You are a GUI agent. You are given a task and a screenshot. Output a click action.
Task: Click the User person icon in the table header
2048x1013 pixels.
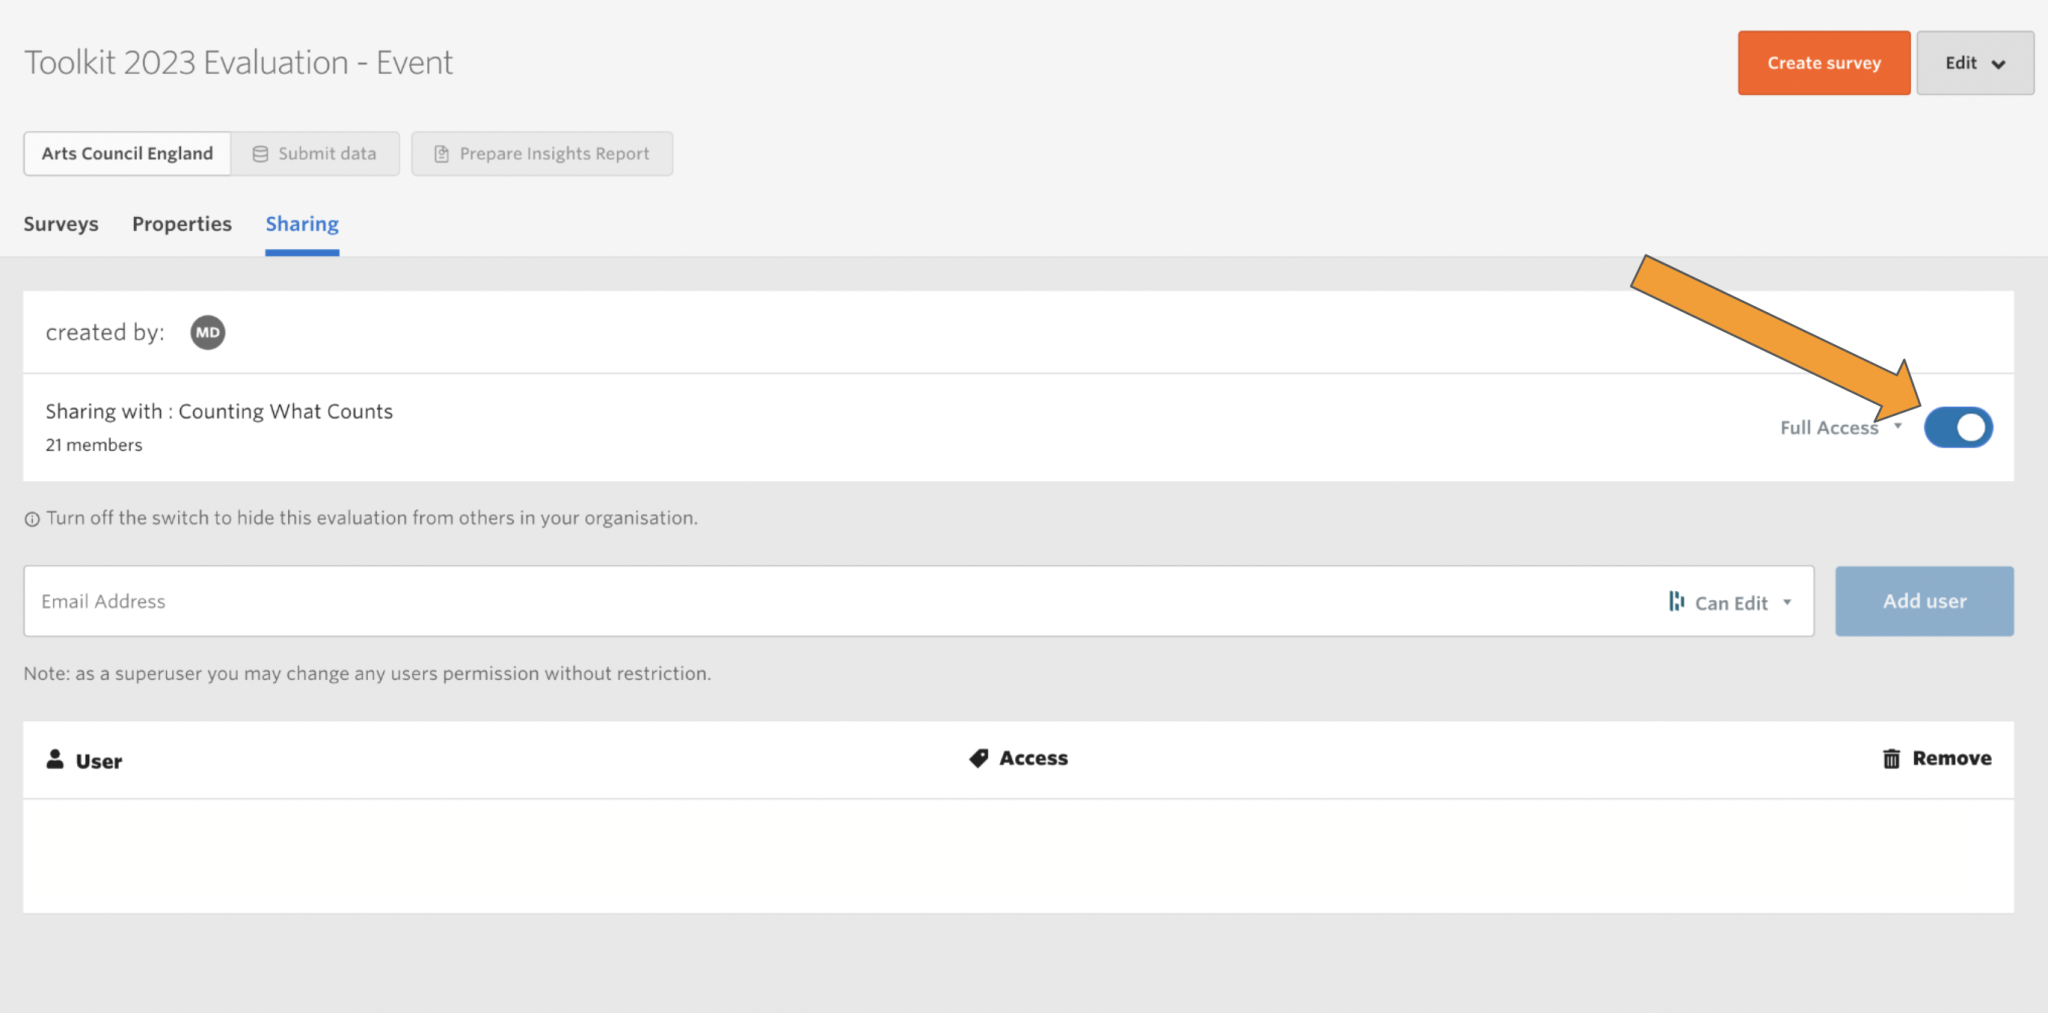55,759
